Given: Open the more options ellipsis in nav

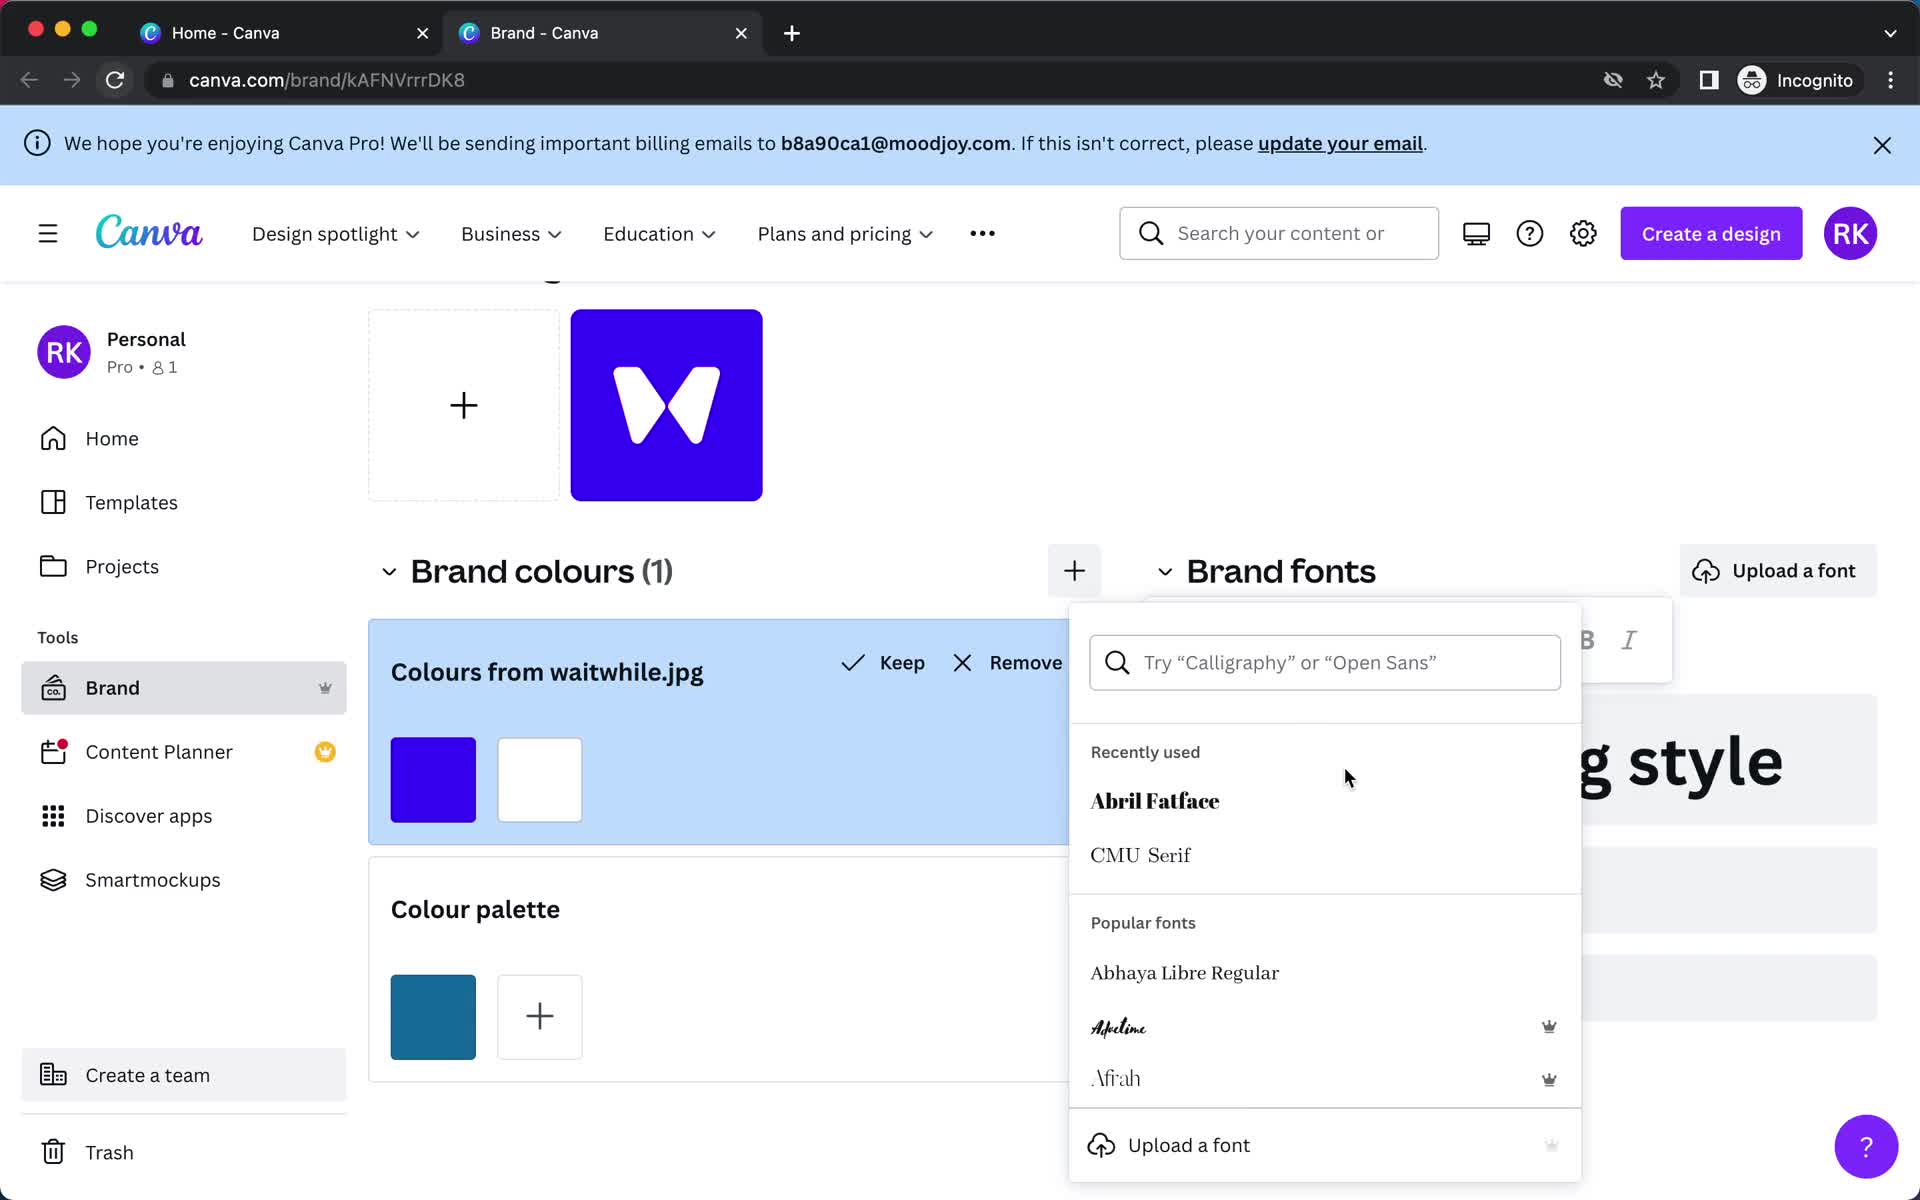Looking at the screenshot, I should 982,234.
